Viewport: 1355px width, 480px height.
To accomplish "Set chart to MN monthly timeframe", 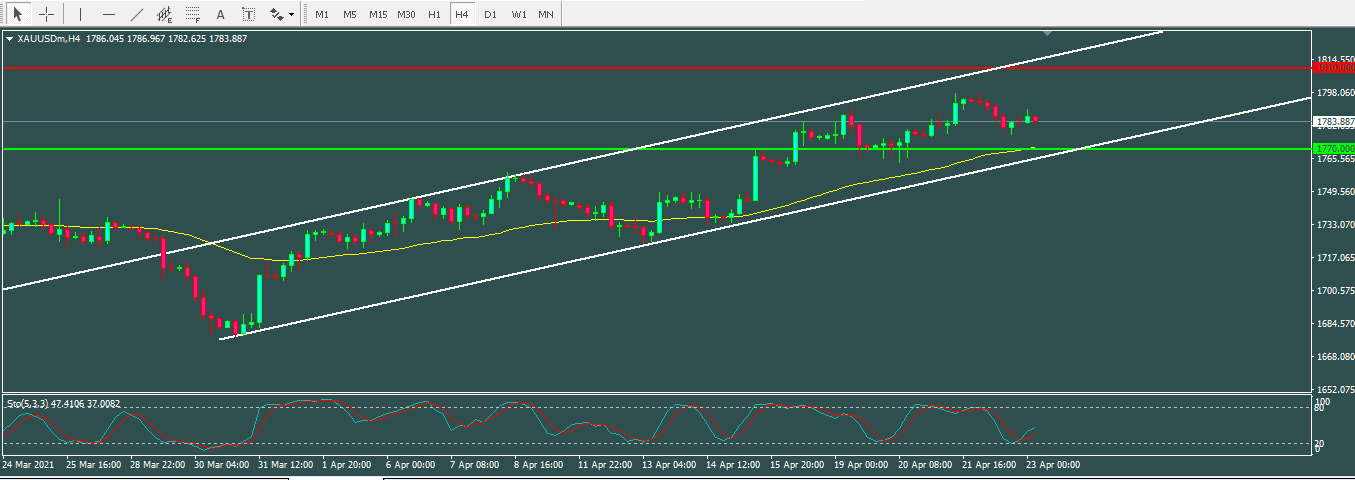I will (x=546, y=15).
